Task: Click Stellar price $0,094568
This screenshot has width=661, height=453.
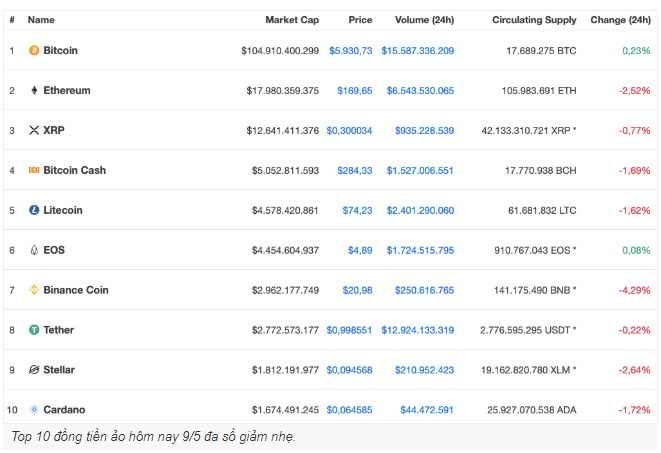Action: pos(349,370)
